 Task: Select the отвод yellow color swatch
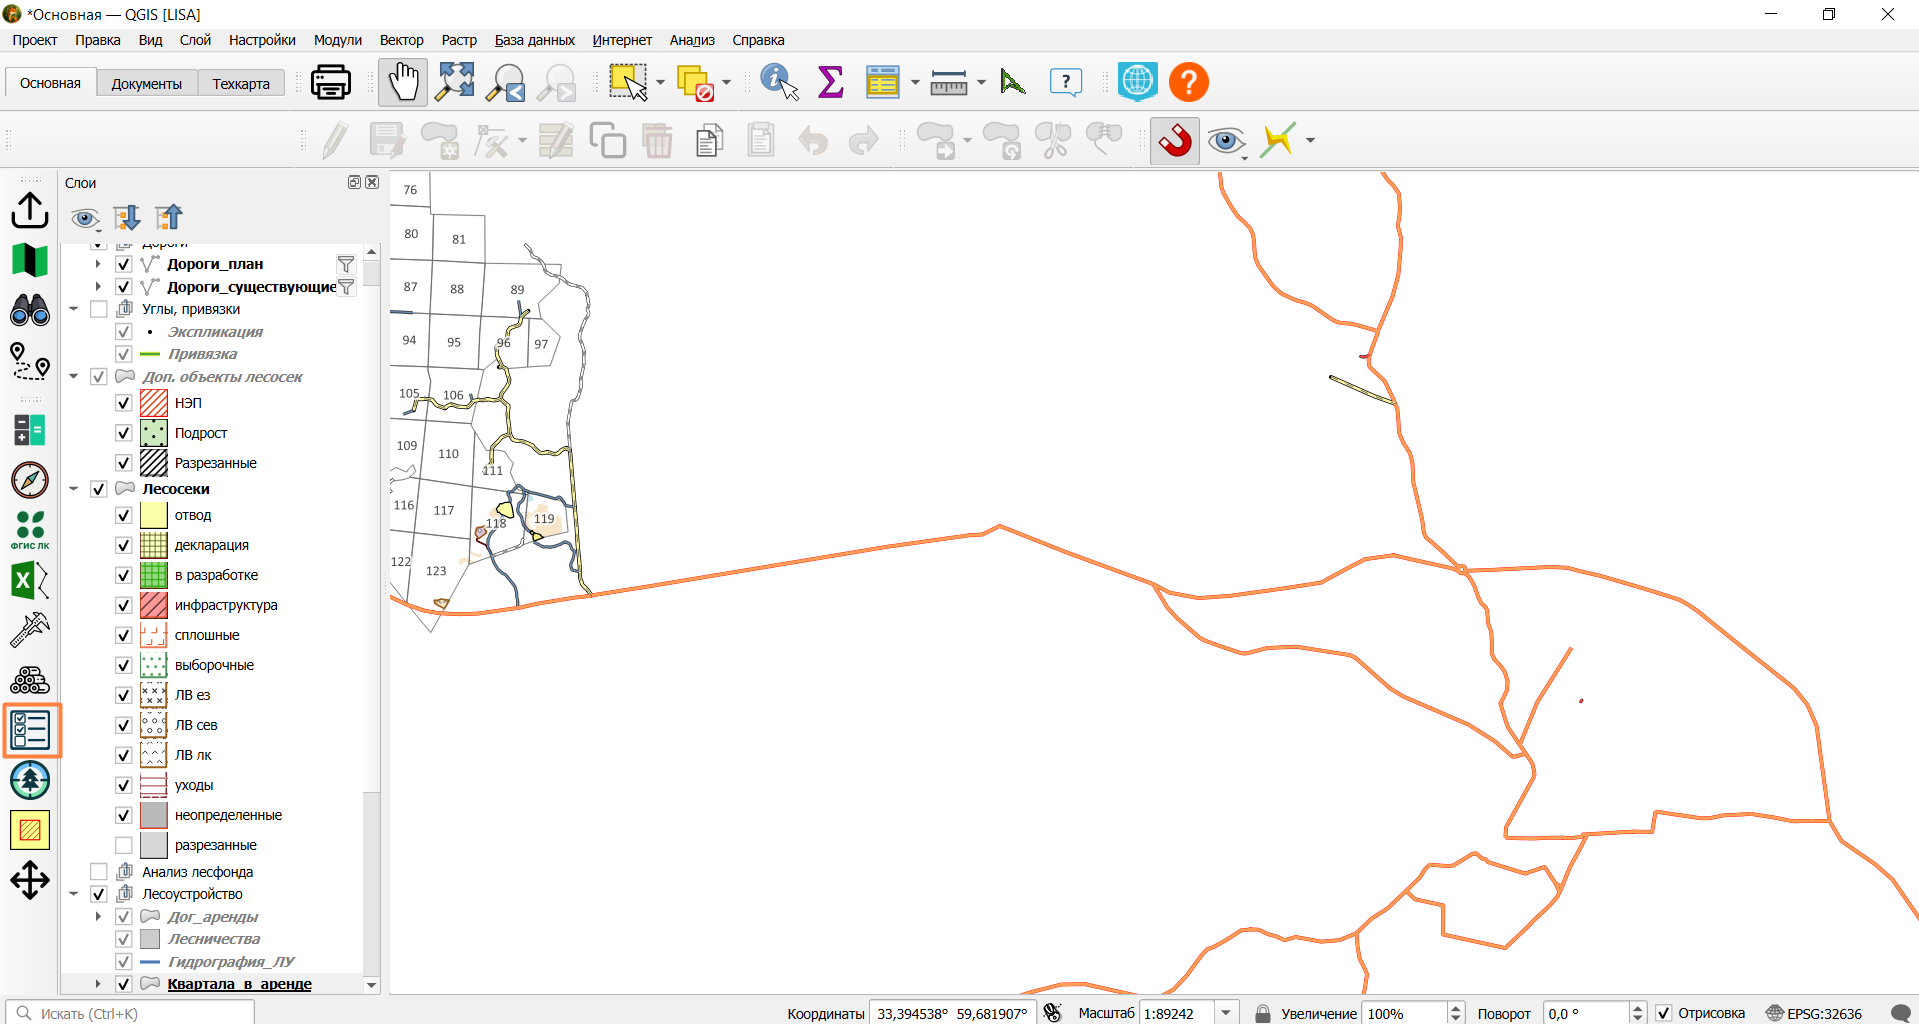click(154, 515)
